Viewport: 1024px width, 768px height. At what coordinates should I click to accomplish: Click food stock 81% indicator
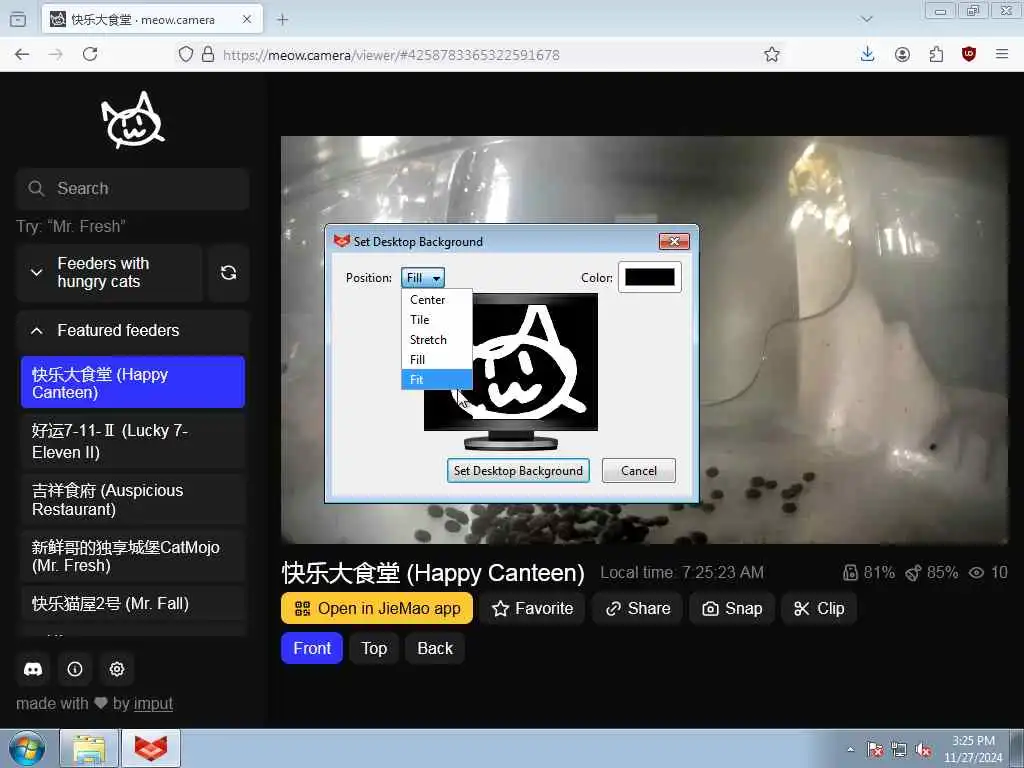coord(869,573)
